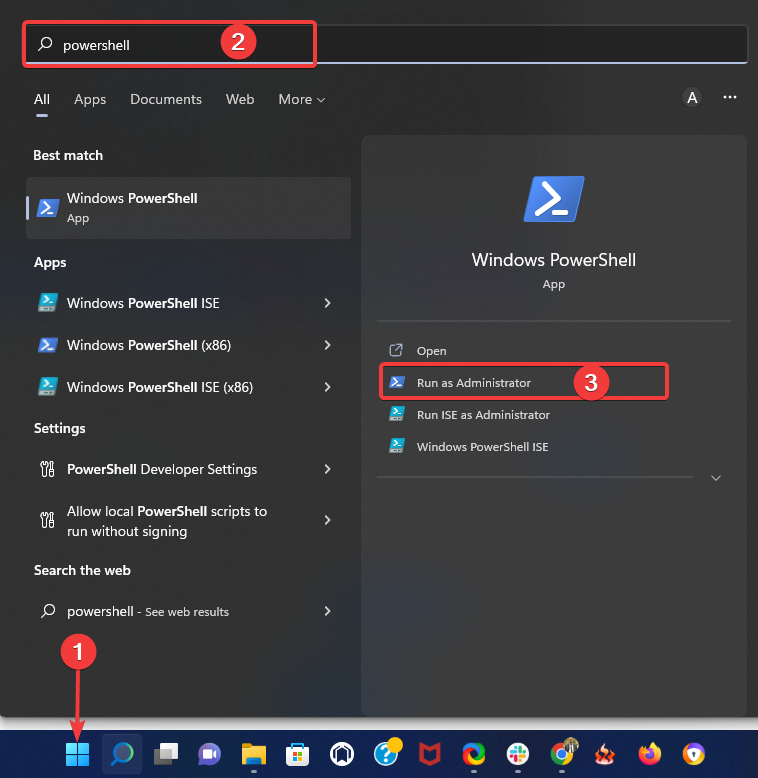Open the flame-icon app on the taskbar
Image resolution: width=758 pixels, height=778 pixels.
click(x=605, y=754)
